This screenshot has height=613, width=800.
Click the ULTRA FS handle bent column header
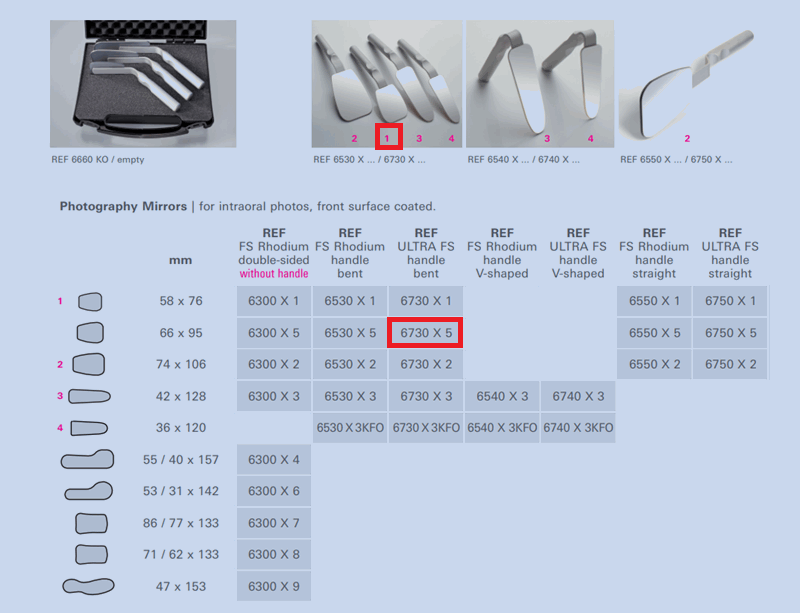pos(426,254)
